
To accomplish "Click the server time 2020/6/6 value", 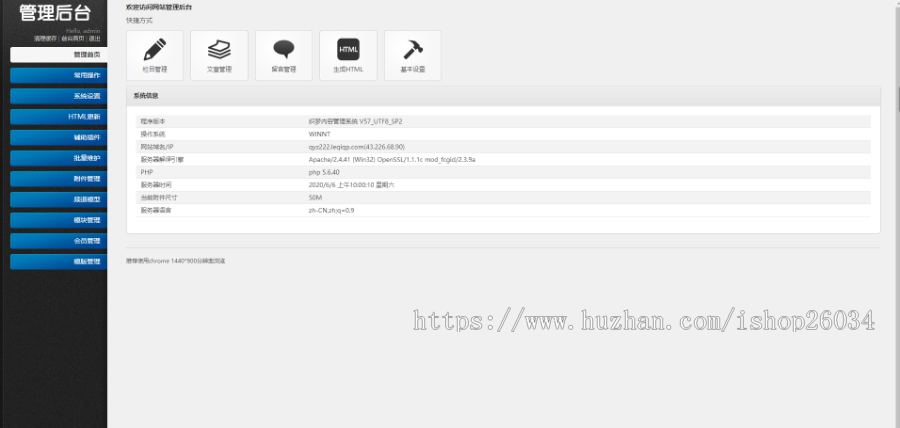I will pyautogui.click(x=351, y=185).
